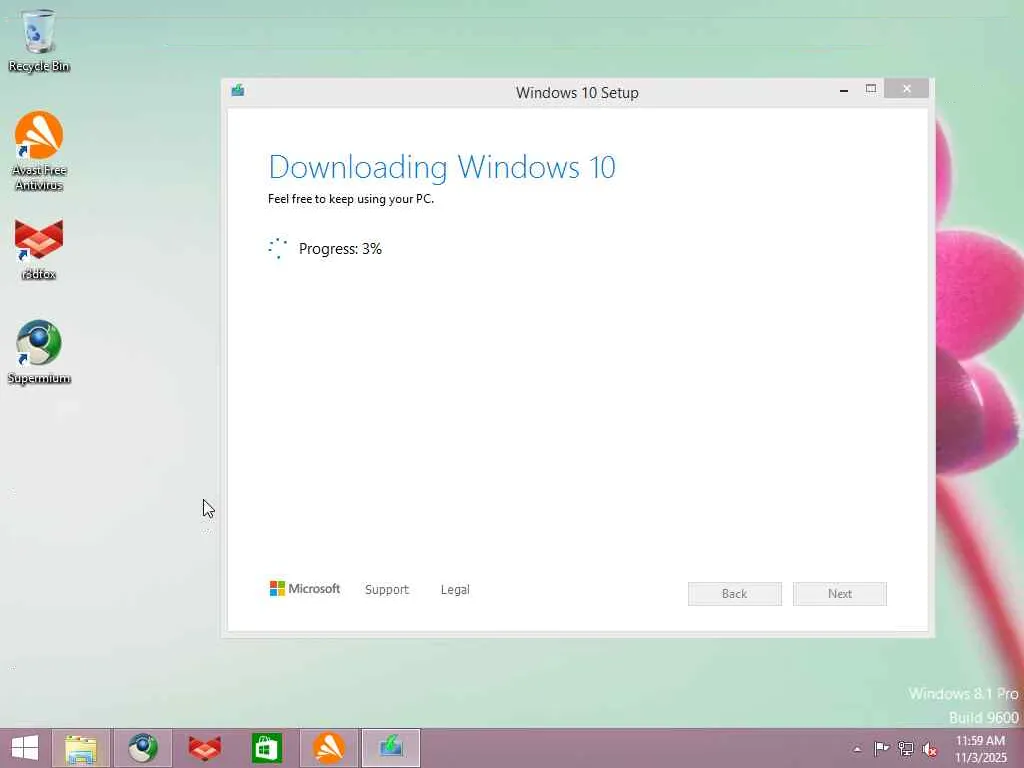Select the r3dfox desktop shortcut
Image resolution: width=1024 pixels, height=768 pixels.
pyautogui.click(x=39, y=249)
